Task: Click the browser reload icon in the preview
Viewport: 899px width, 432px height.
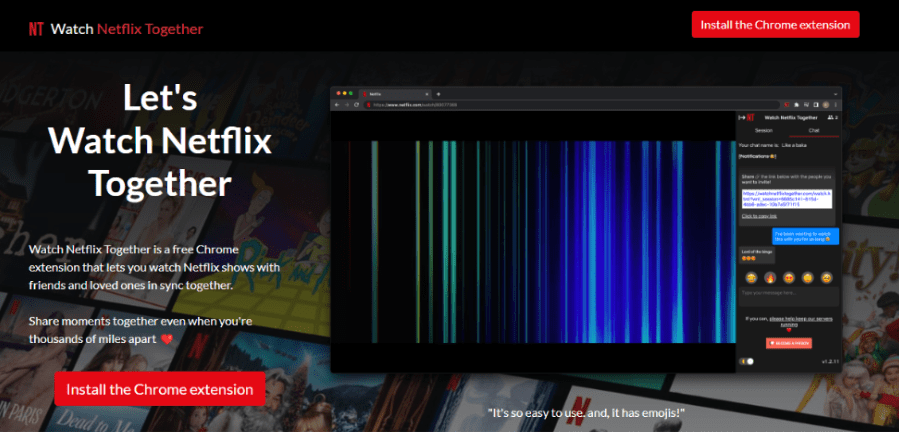Action: coord(356,105)
